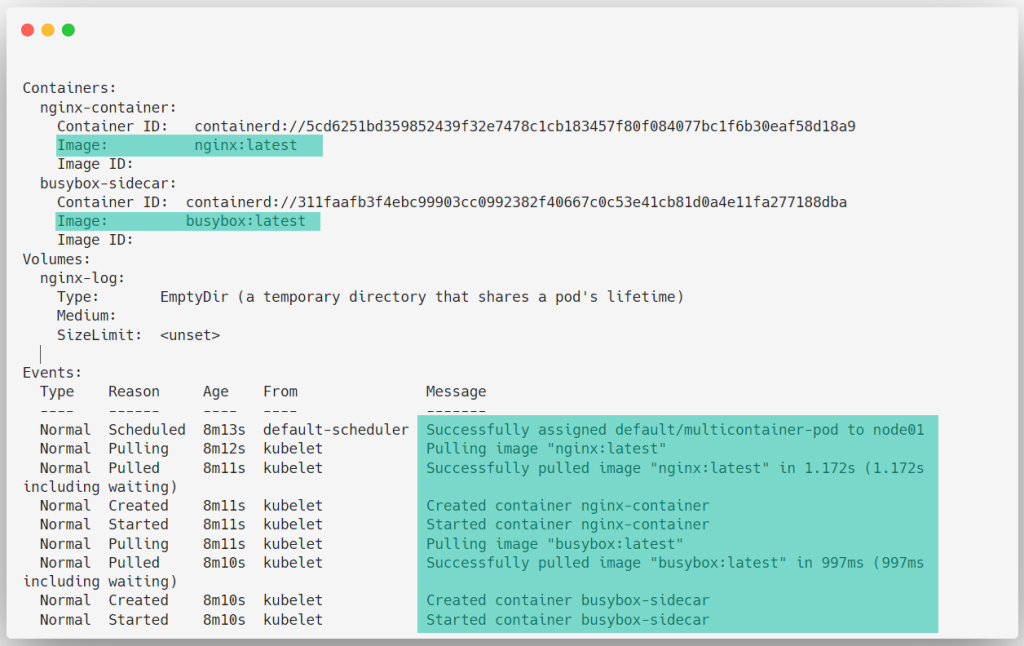Click 'Created container busybox-sidecar' message
The image size is (1024, 646).
(x=568, y=600)
